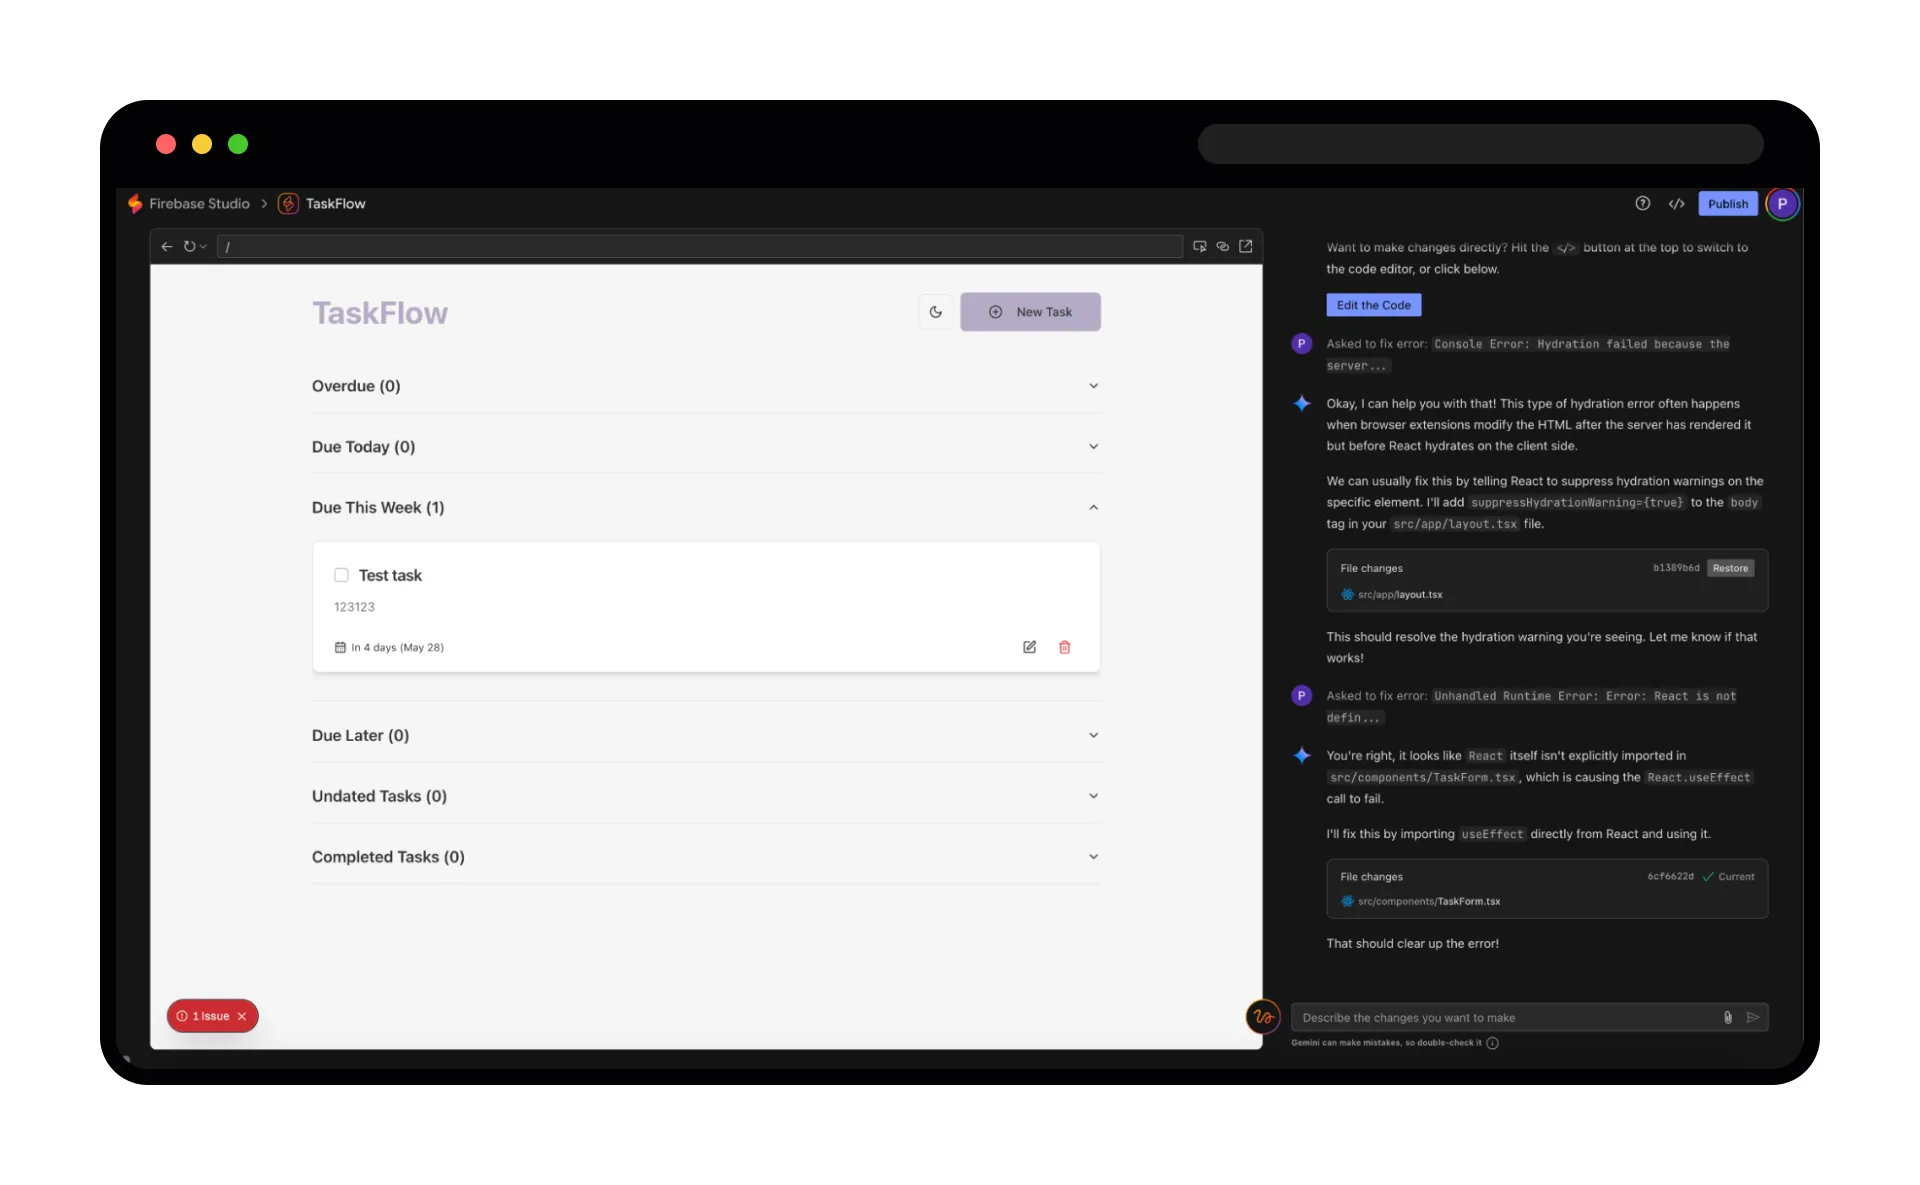
Task: Open Firebase Studio from the breadcrumb
Action: (198, 203)
